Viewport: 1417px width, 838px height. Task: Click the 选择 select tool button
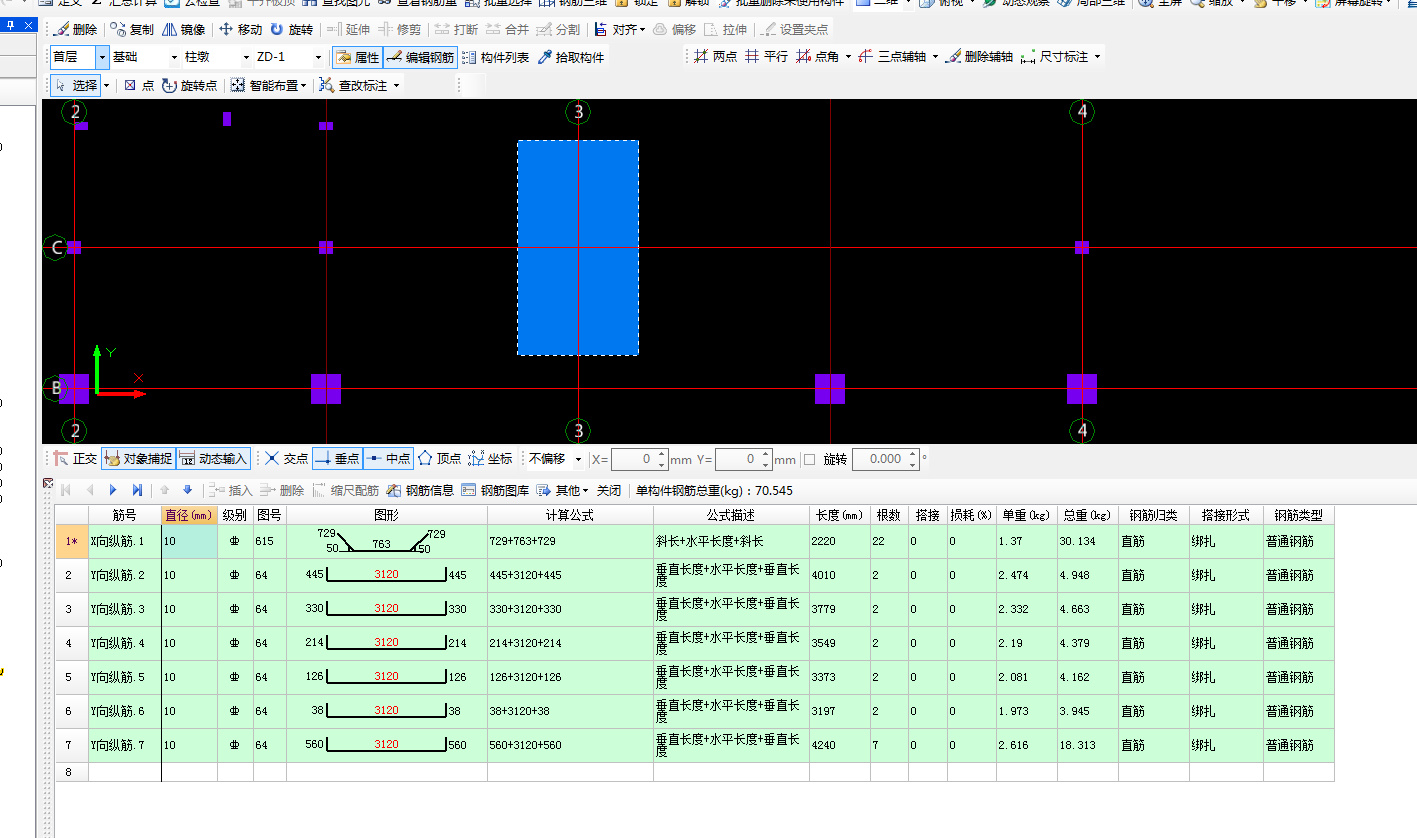[x=76, y=86]
